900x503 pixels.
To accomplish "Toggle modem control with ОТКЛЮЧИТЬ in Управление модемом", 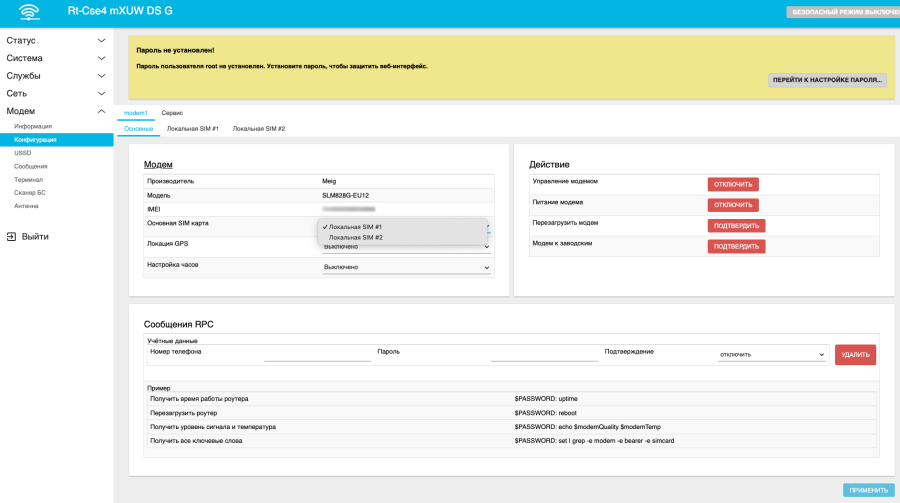I will pyautogui.click(x=732, y=184).
